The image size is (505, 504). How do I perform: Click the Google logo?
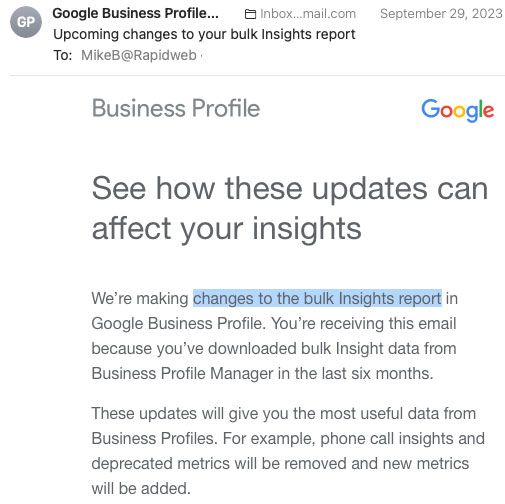(457, 110)
